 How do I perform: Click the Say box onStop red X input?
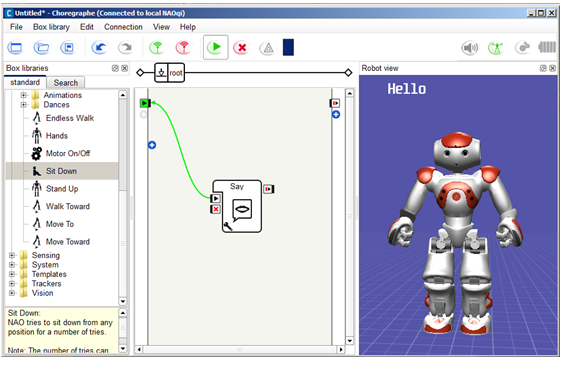pyautogui.click(x=215, y=209)
